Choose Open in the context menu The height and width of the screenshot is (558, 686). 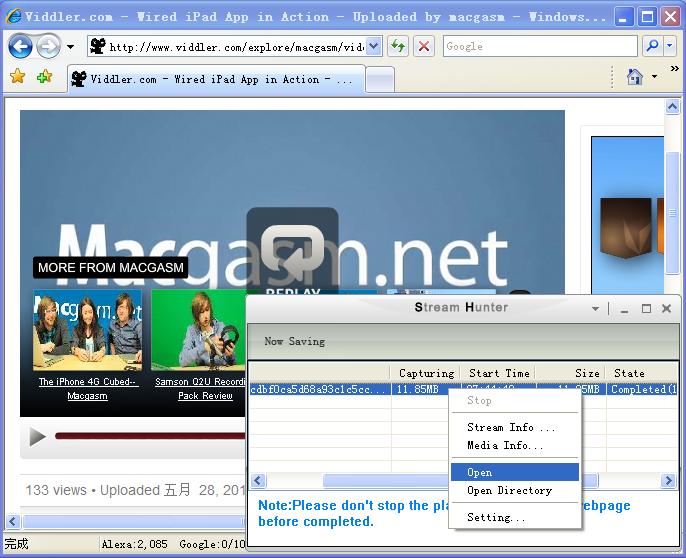pos(515,472)
